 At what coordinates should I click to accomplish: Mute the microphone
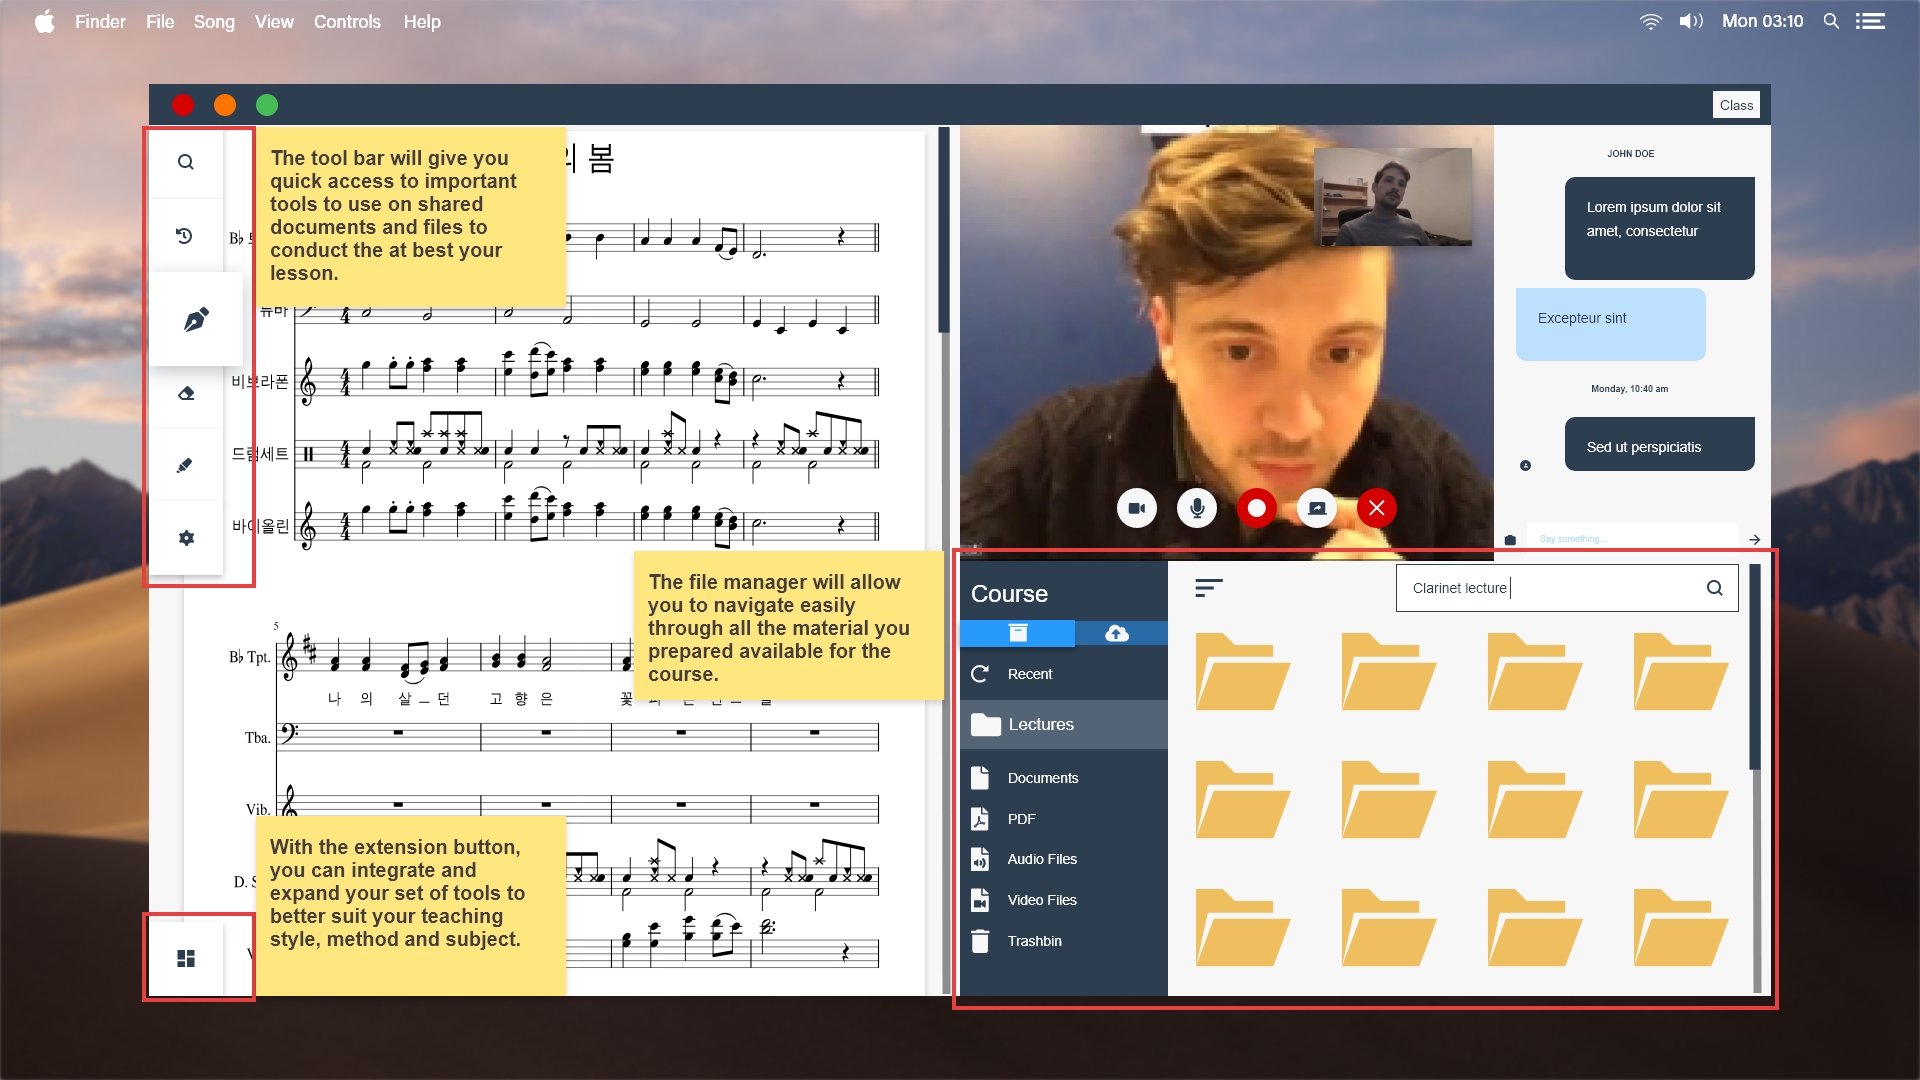point(1197,508)
